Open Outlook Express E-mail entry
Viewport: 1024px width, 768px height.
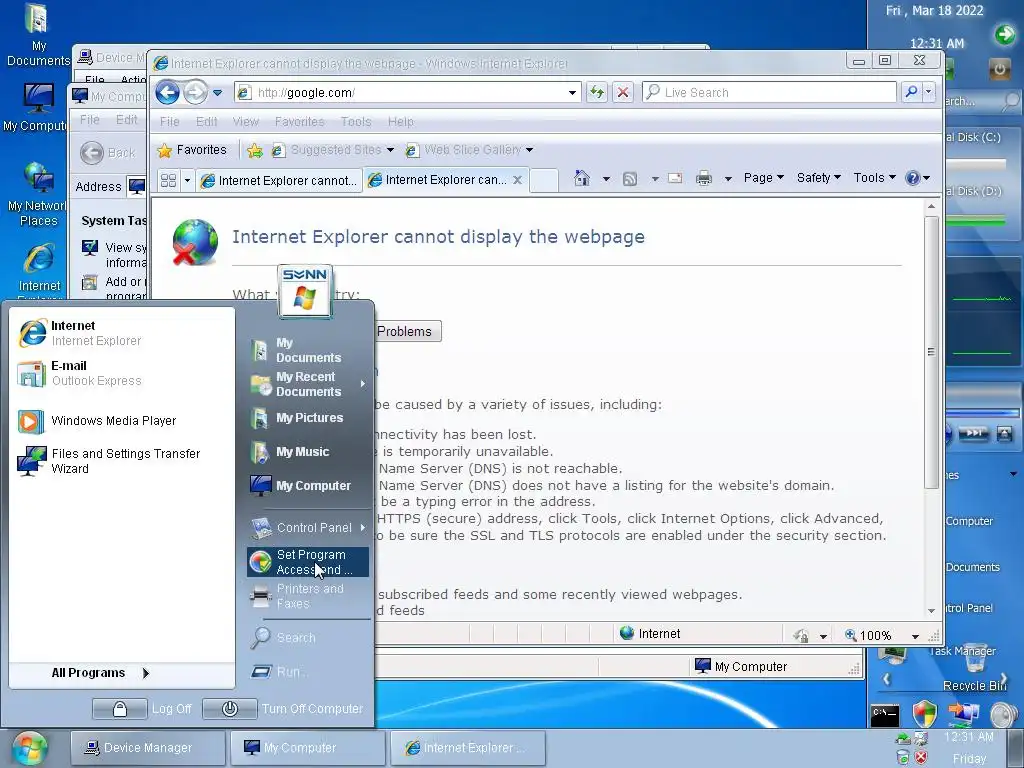pos(121,374)
